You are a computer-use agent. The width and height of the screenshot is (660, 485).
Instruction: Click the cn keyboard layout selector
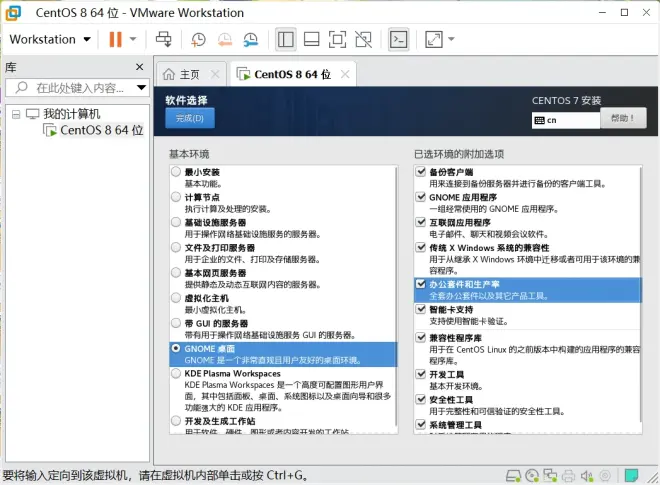click(566, 120)
